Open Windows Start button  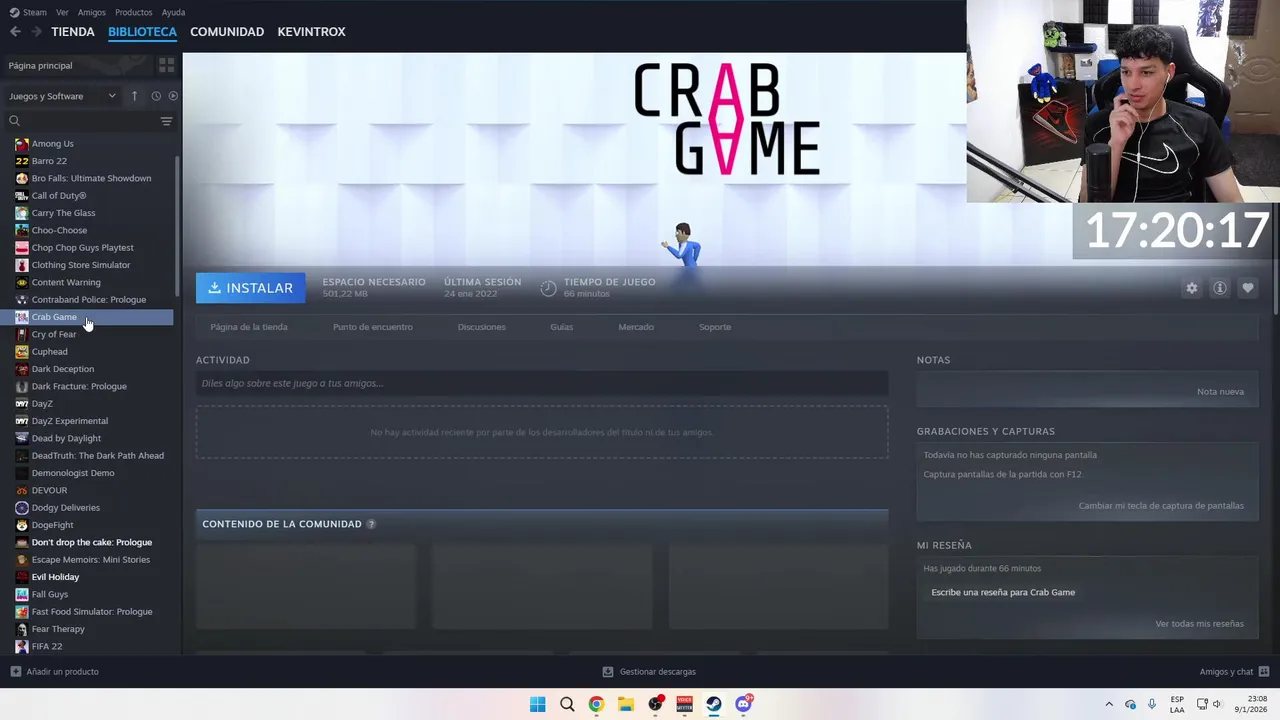537,704
